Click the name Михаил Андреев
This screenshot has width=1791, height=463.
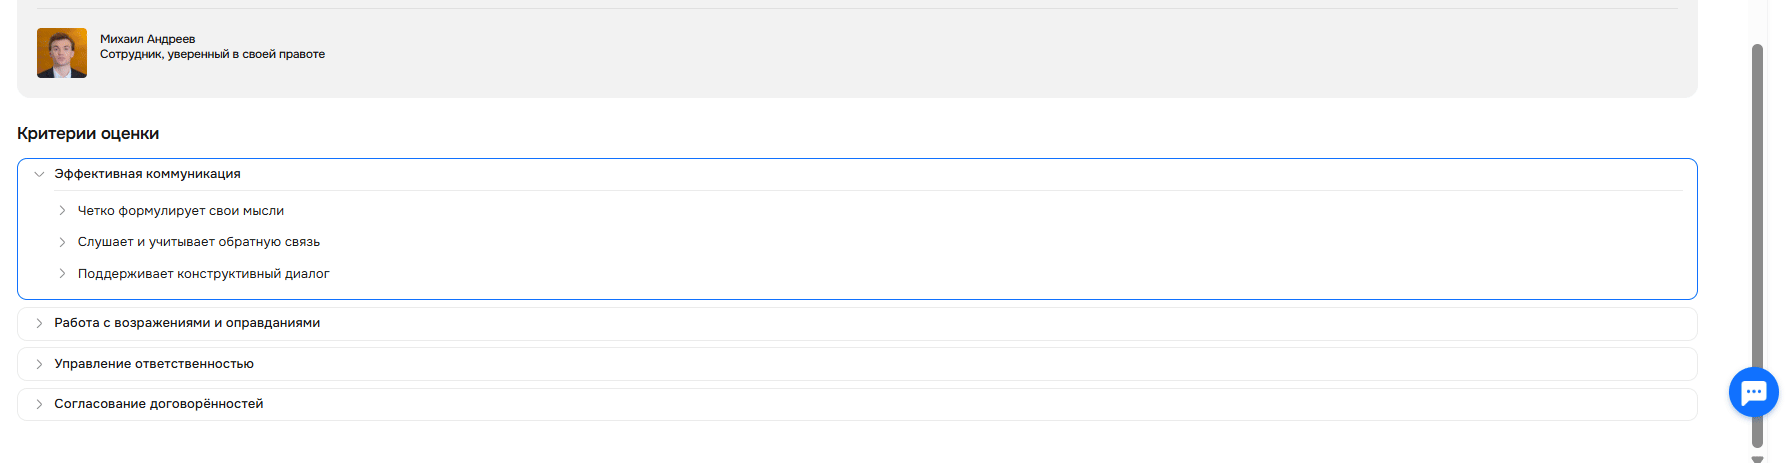148,39
